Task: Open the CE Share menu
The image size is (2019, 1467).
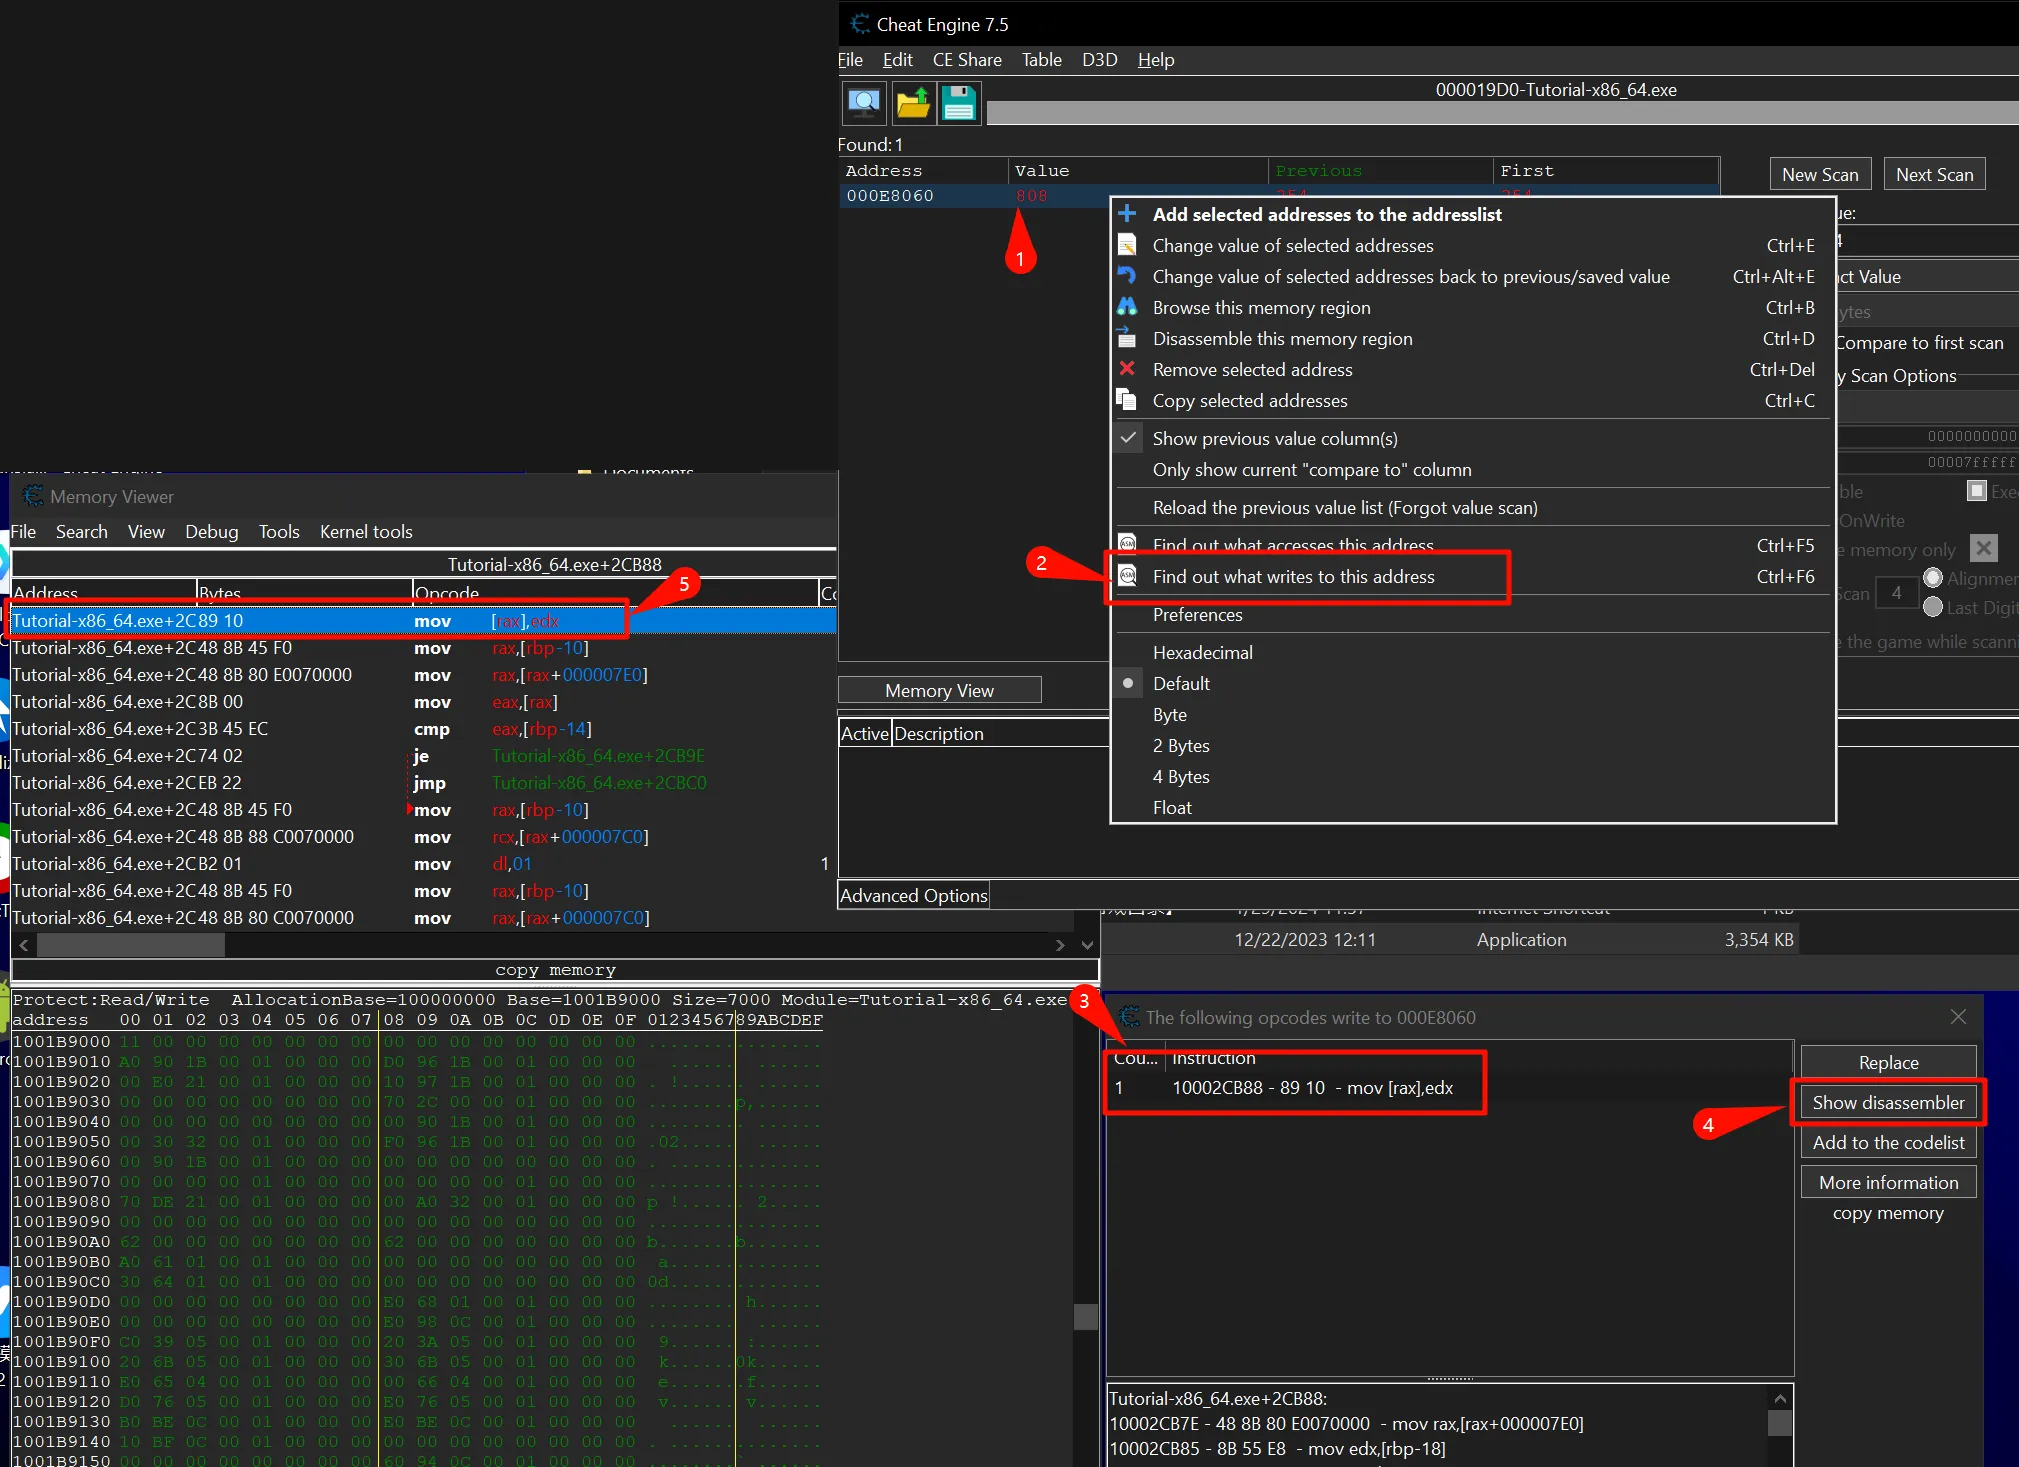Action: 967,60
